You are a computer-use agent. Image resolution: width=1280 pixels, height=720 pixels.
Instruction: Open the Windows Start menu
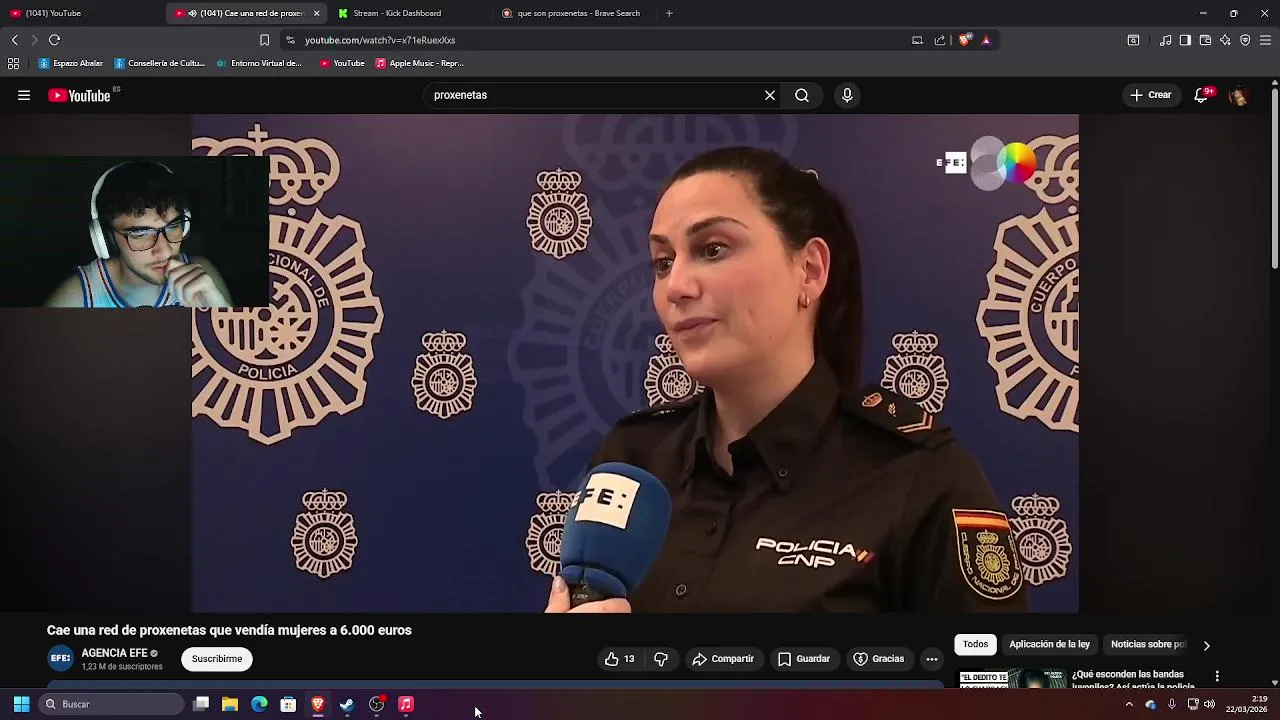(x=21, y=704)
